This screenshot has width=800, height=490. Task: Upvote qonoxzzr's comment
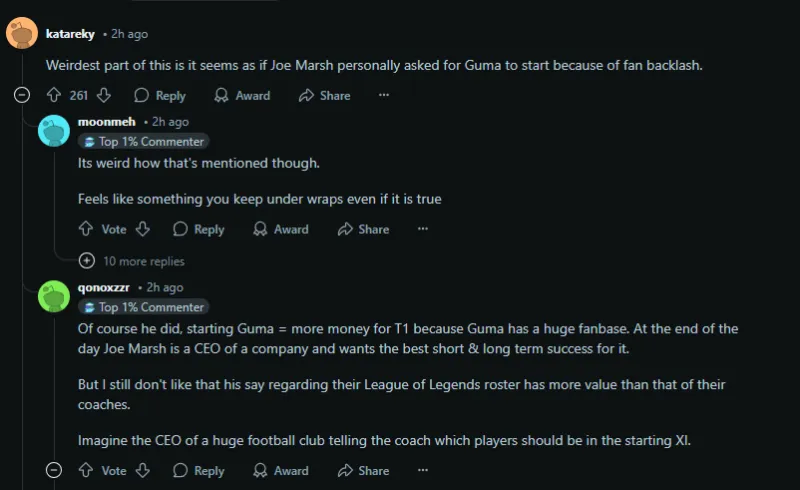click(x=86, y=470)
